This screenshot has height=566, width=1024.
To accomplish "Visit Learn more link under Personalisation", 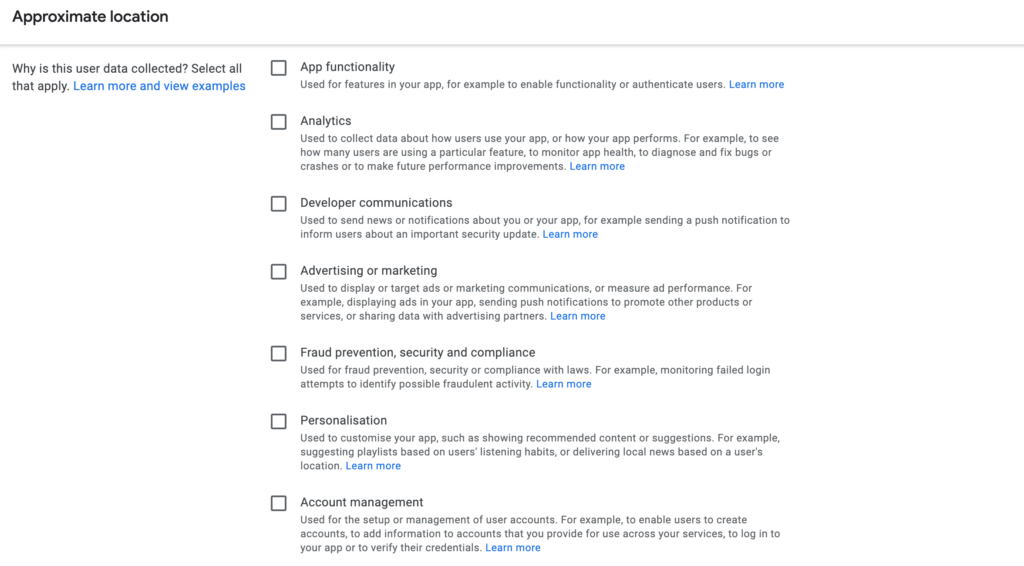I will pyautogui.click(x=373, y=467).
